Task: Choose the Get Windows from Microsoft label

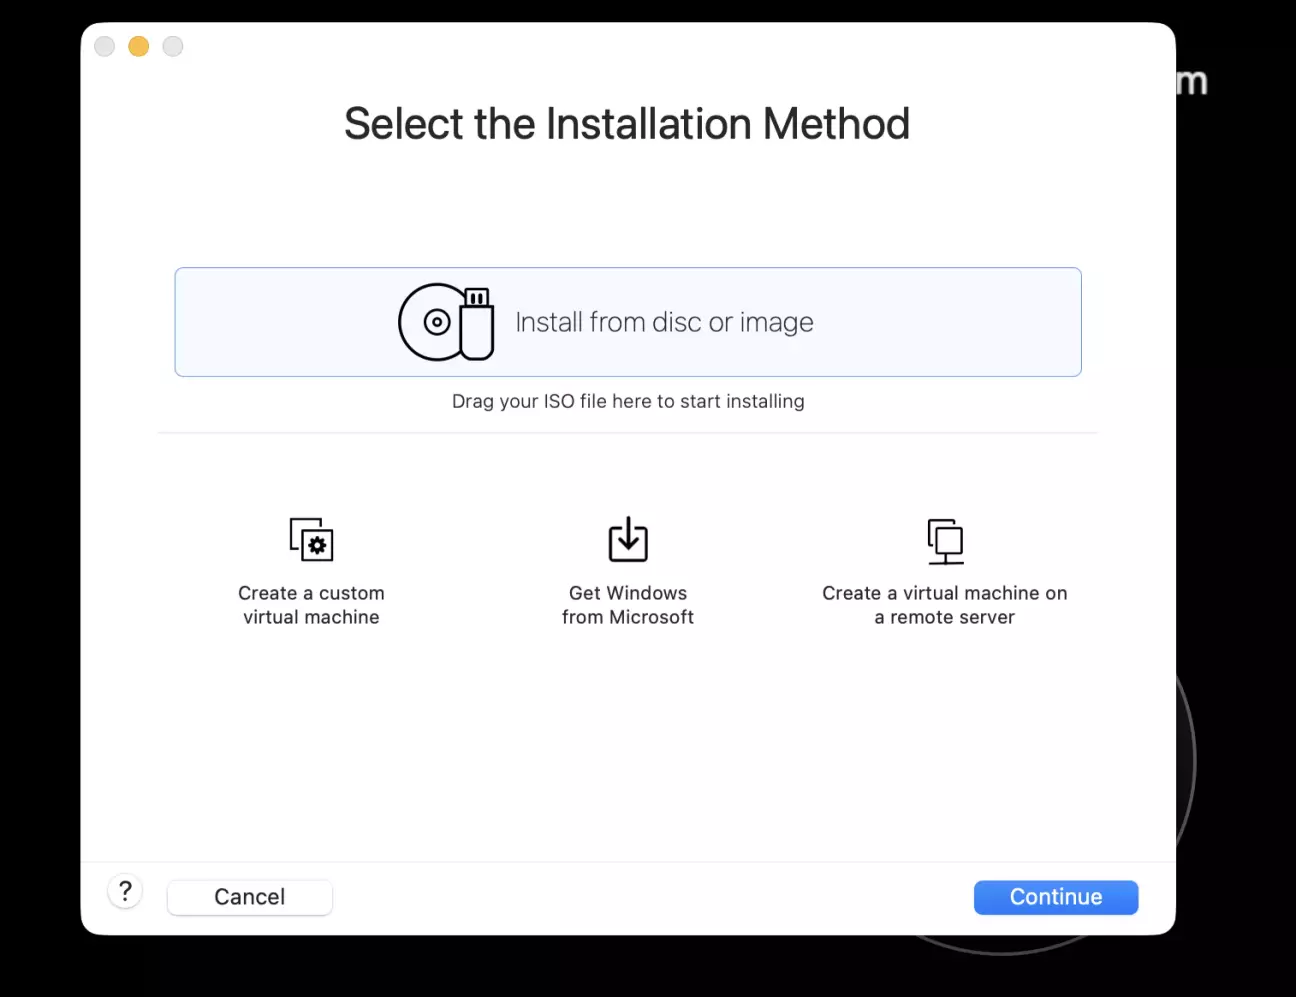Action: [x=628, y=605]
